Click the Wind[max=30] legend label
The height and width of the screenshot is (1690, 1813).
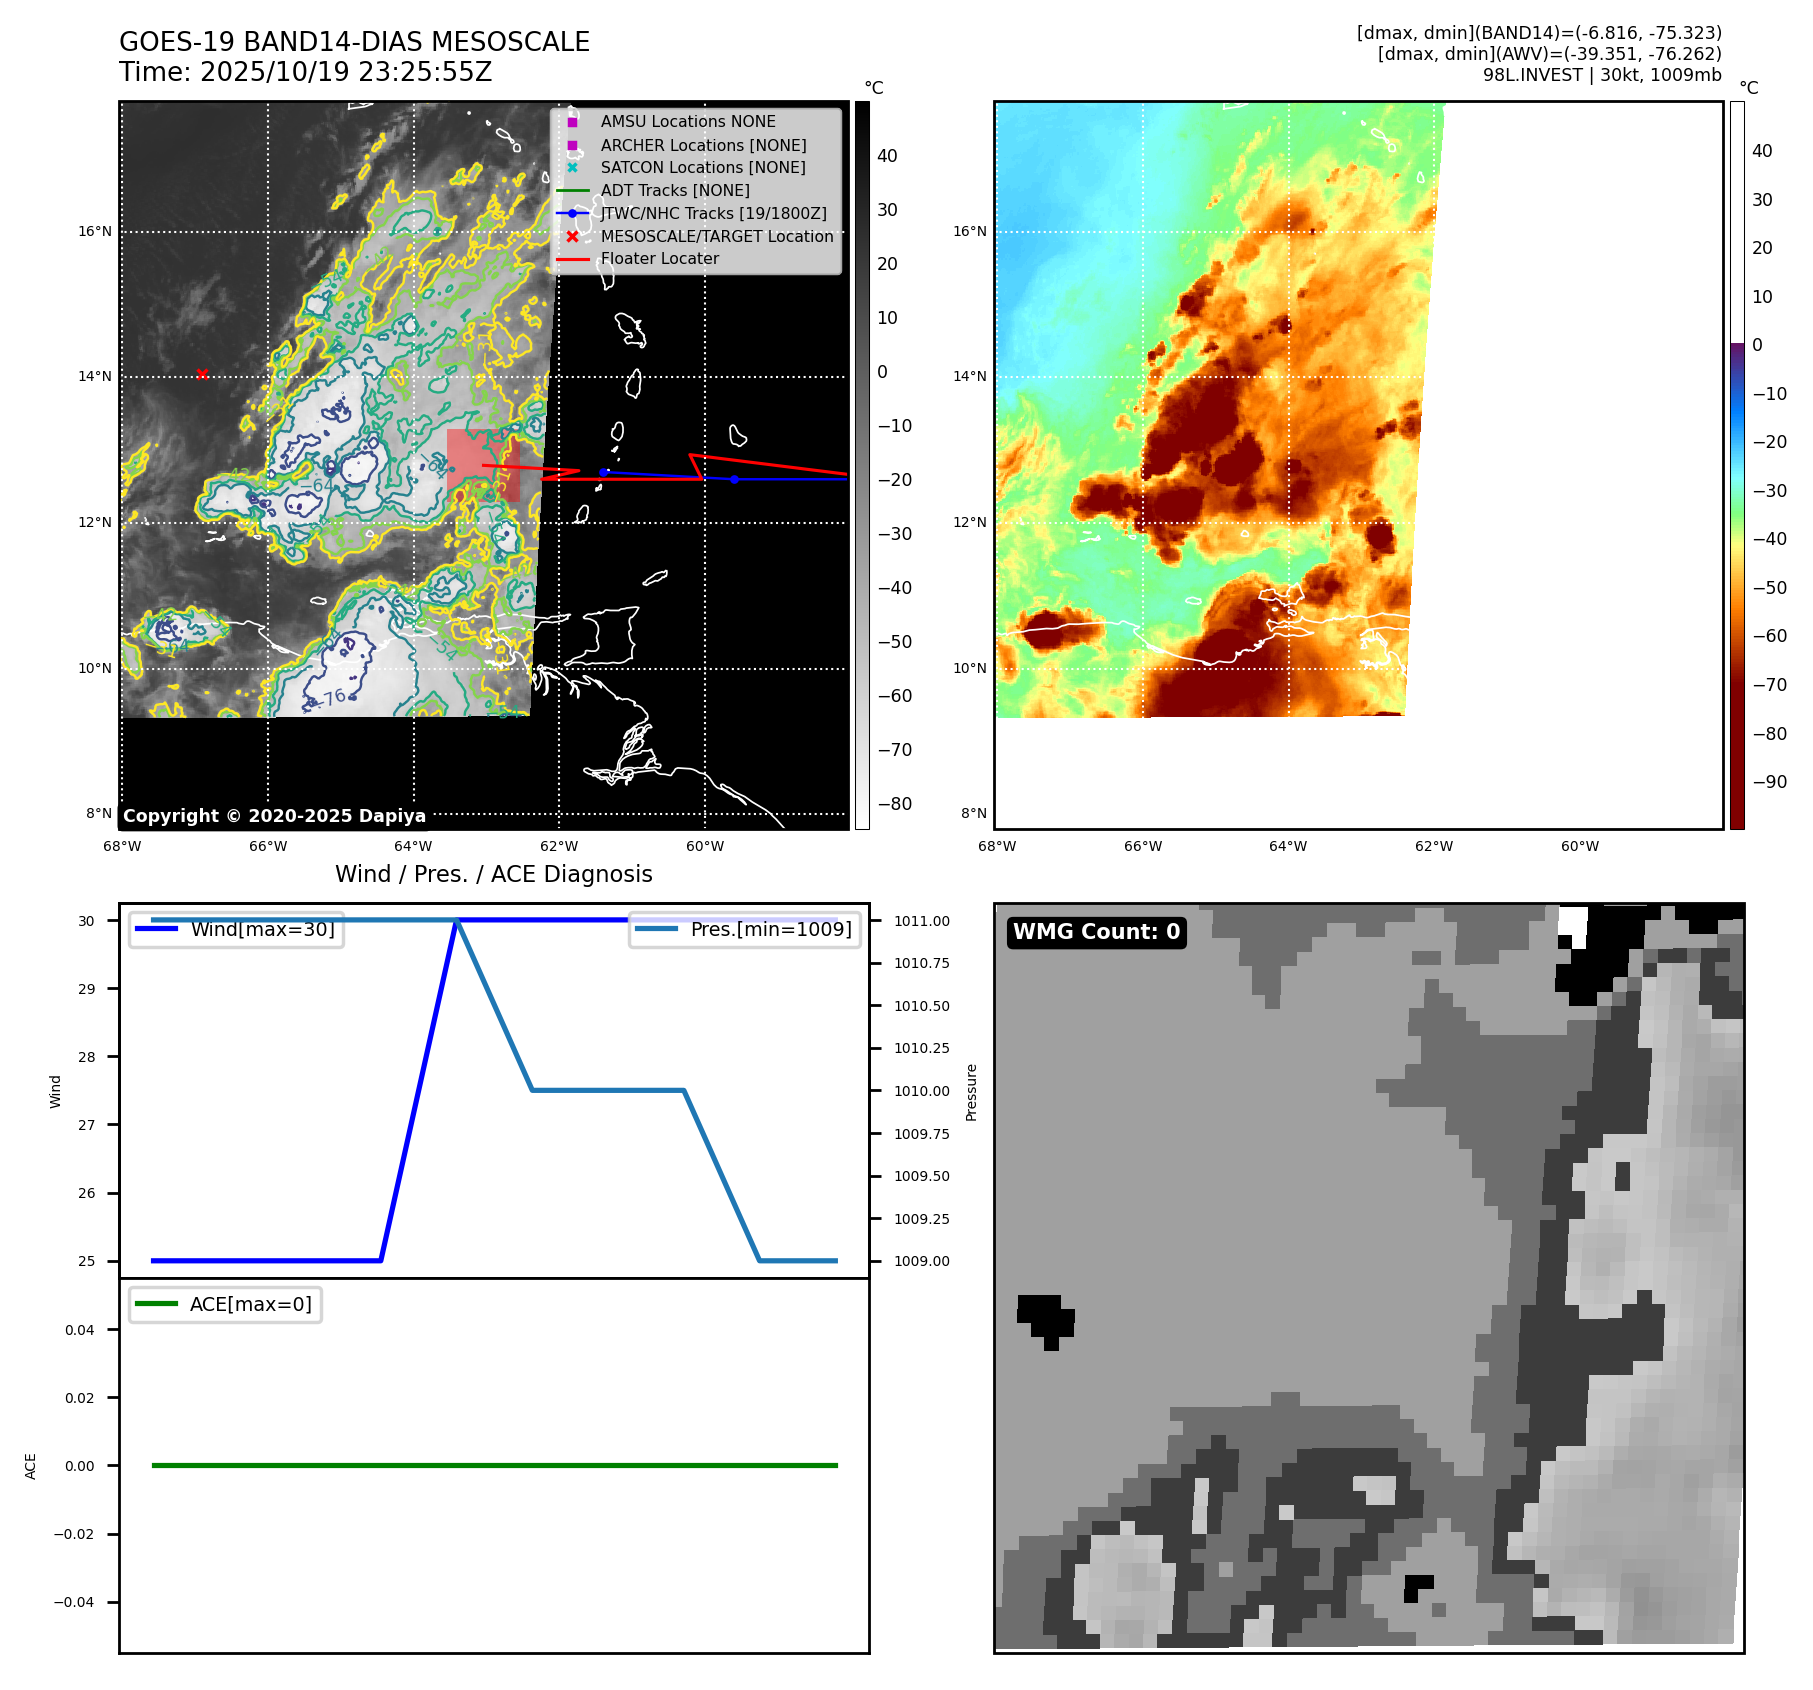262,930
